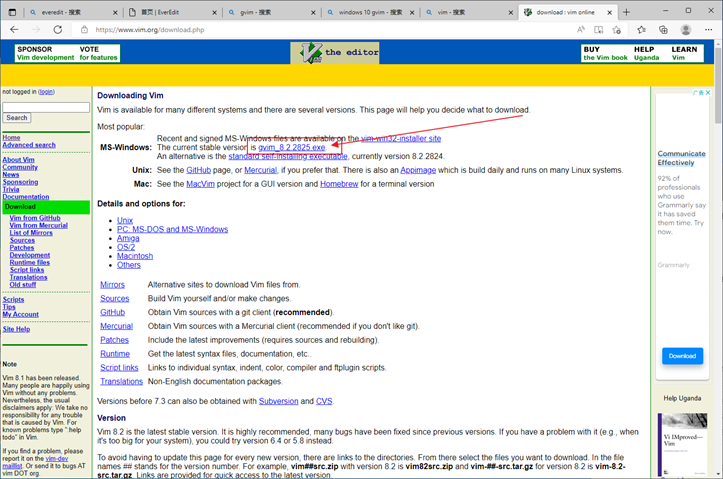Open My Account sidebar link
This screenshot has width=723, height=479.
[x=21, y=314]
